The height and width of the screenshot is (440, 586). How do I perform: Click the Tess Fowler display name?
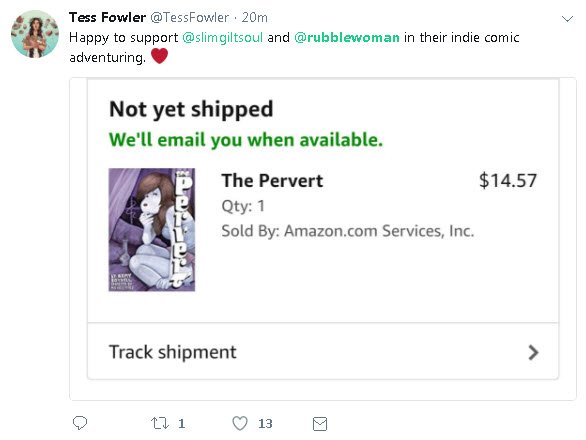click(107, 17)
